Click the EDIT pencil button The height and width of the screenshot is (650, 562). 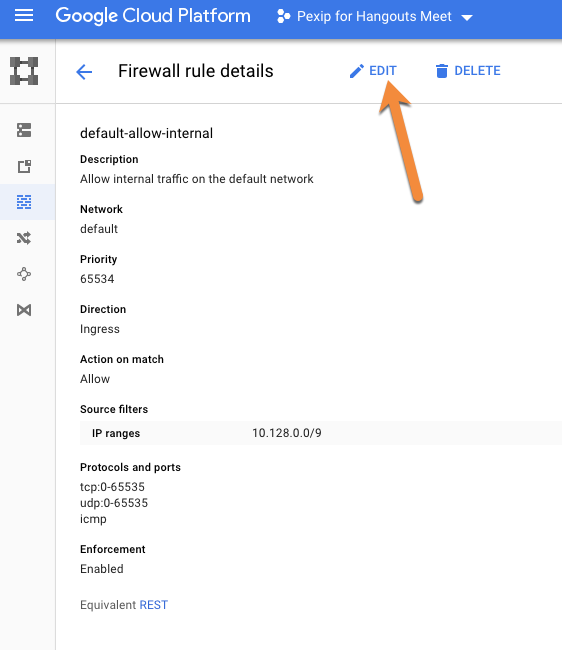(373, 71)
